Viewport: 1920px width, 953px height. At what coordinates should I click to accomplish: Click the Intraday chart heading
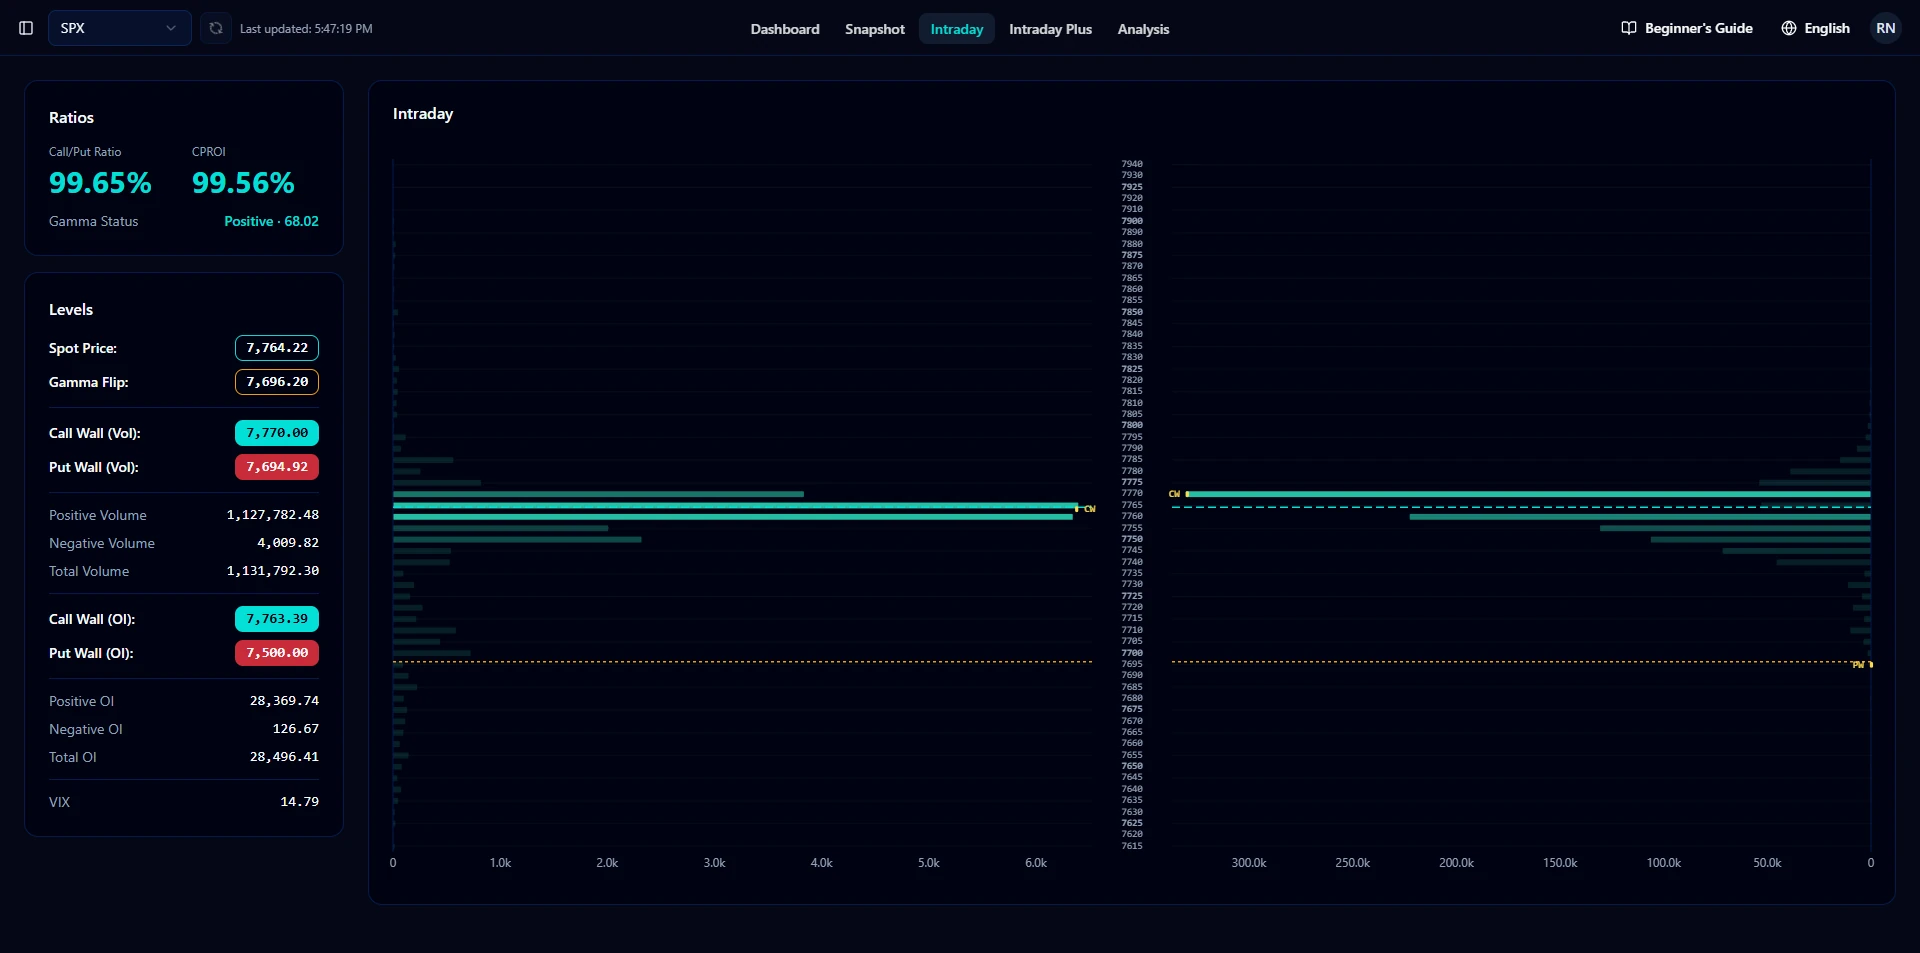click(423, 114)
